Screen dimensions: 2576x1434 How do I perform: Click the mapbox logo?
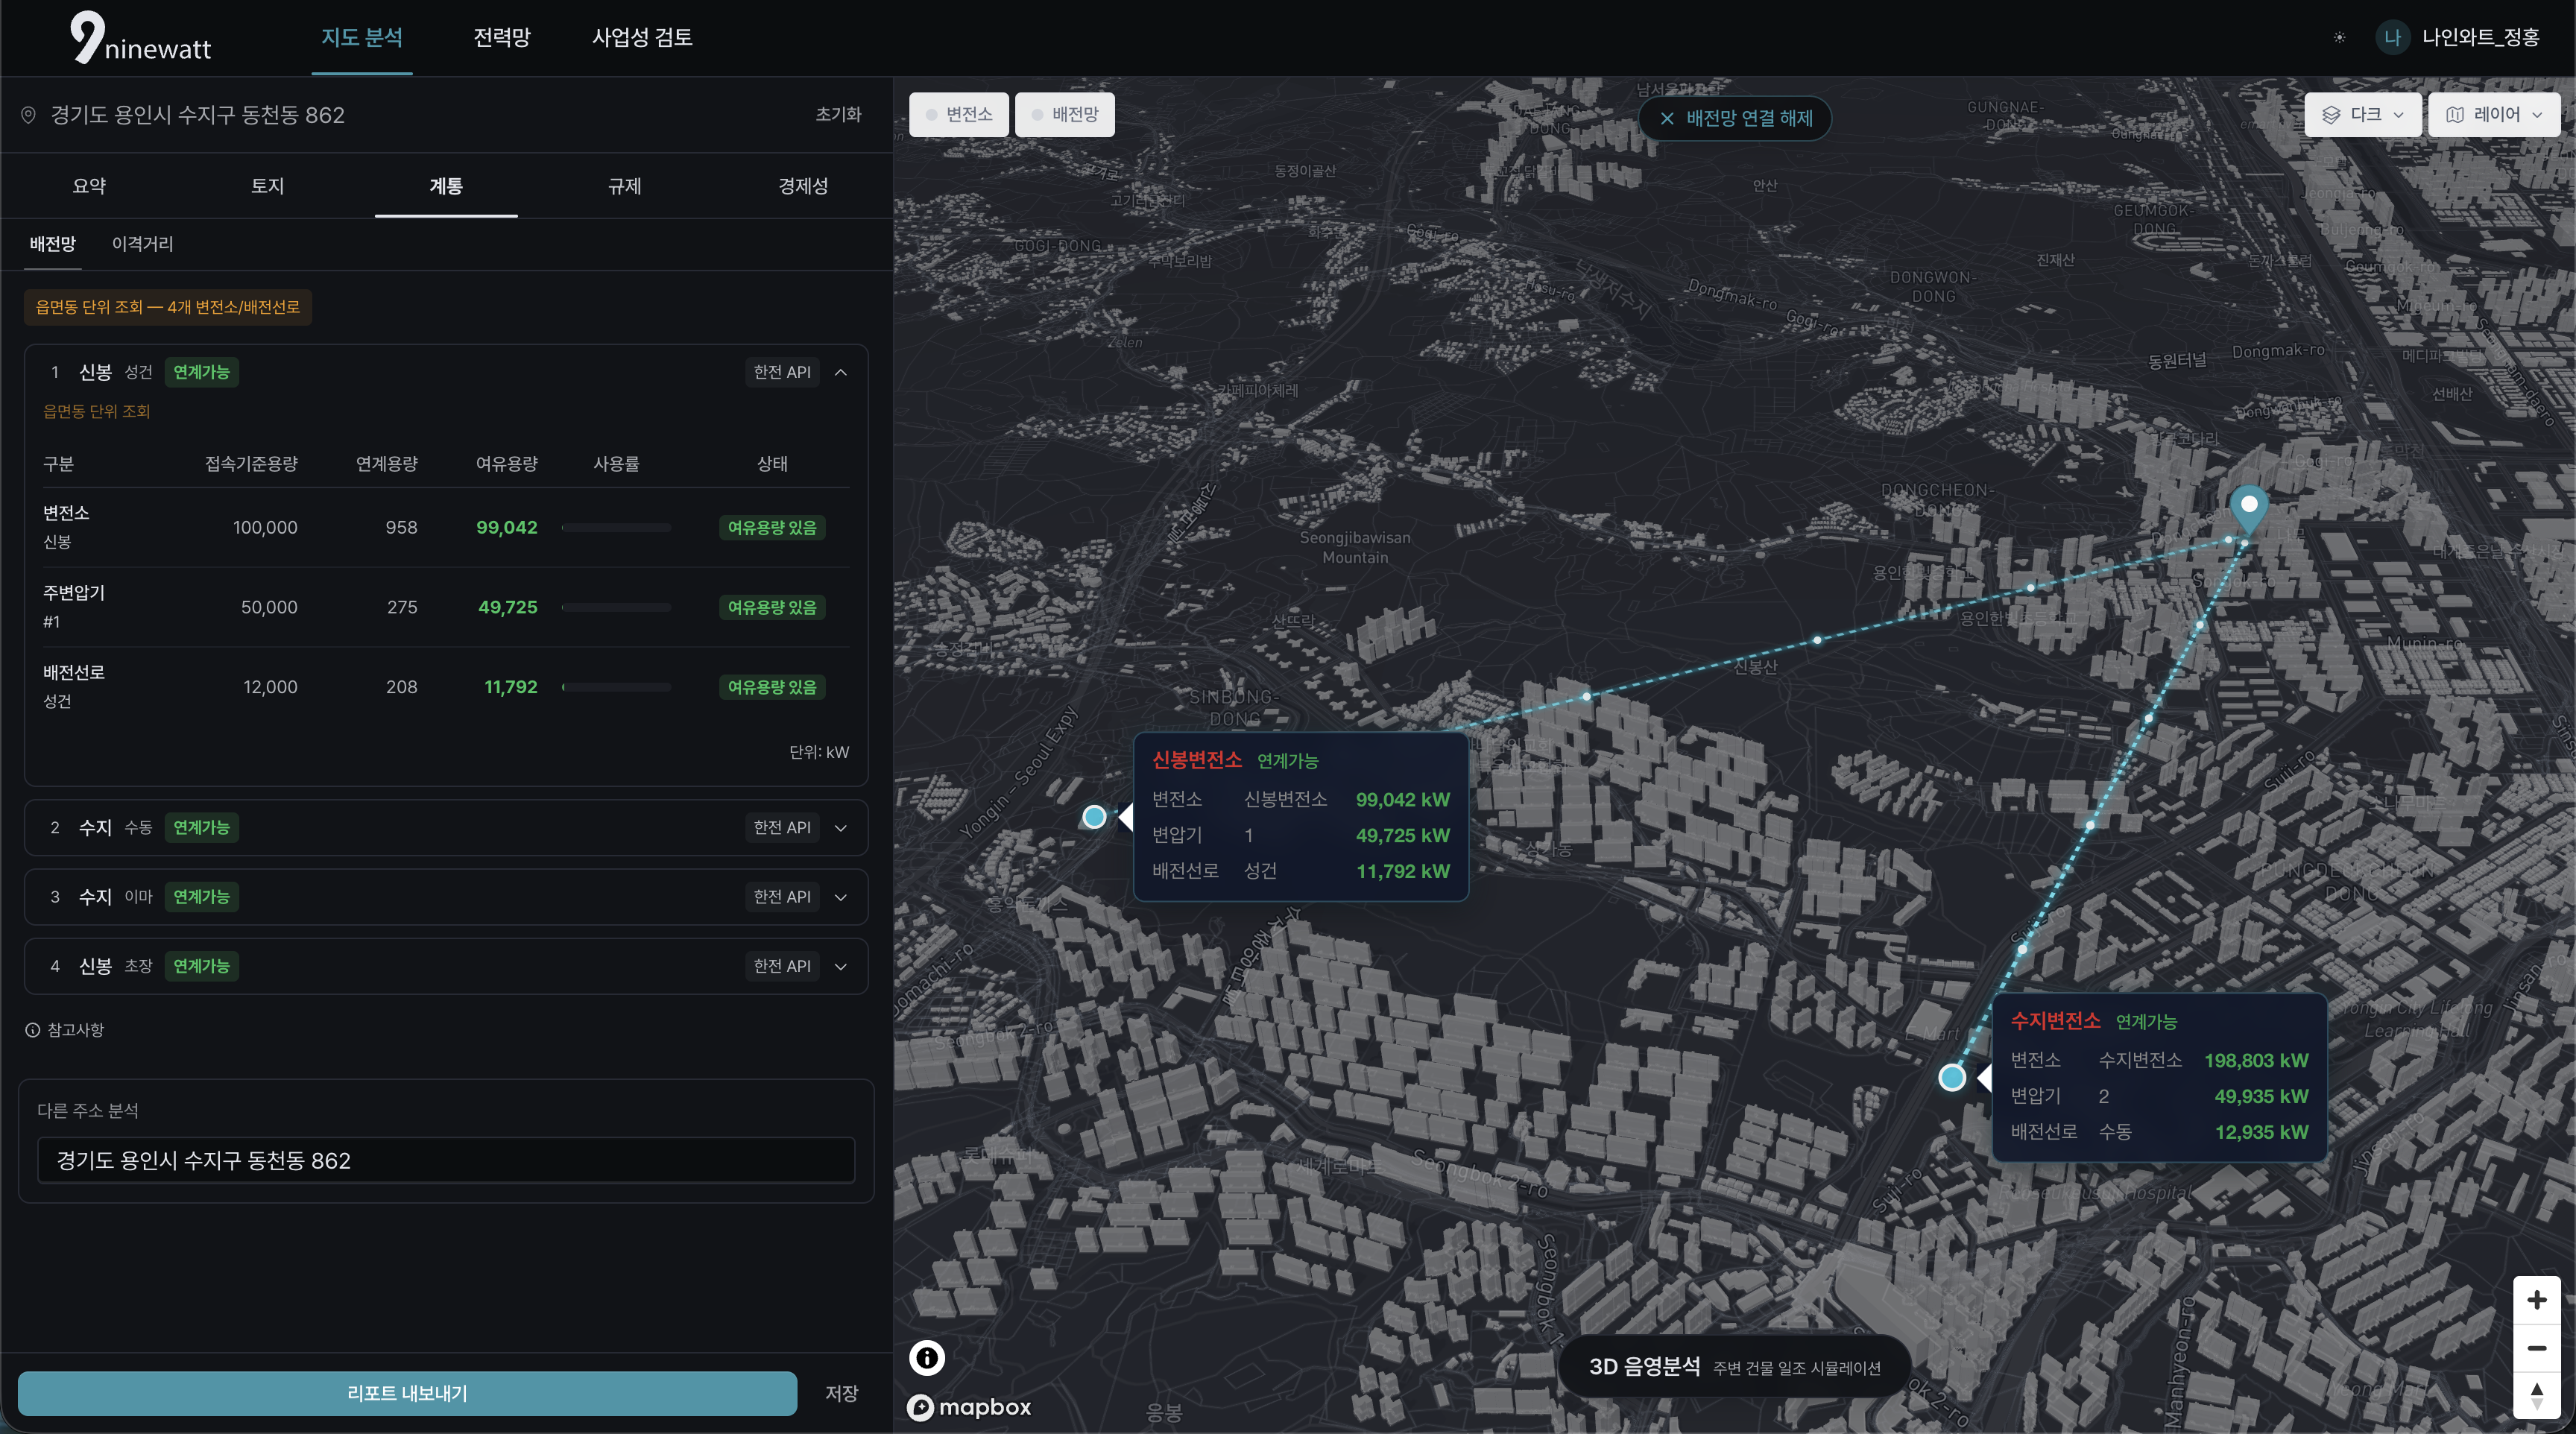coord(969,1407)
